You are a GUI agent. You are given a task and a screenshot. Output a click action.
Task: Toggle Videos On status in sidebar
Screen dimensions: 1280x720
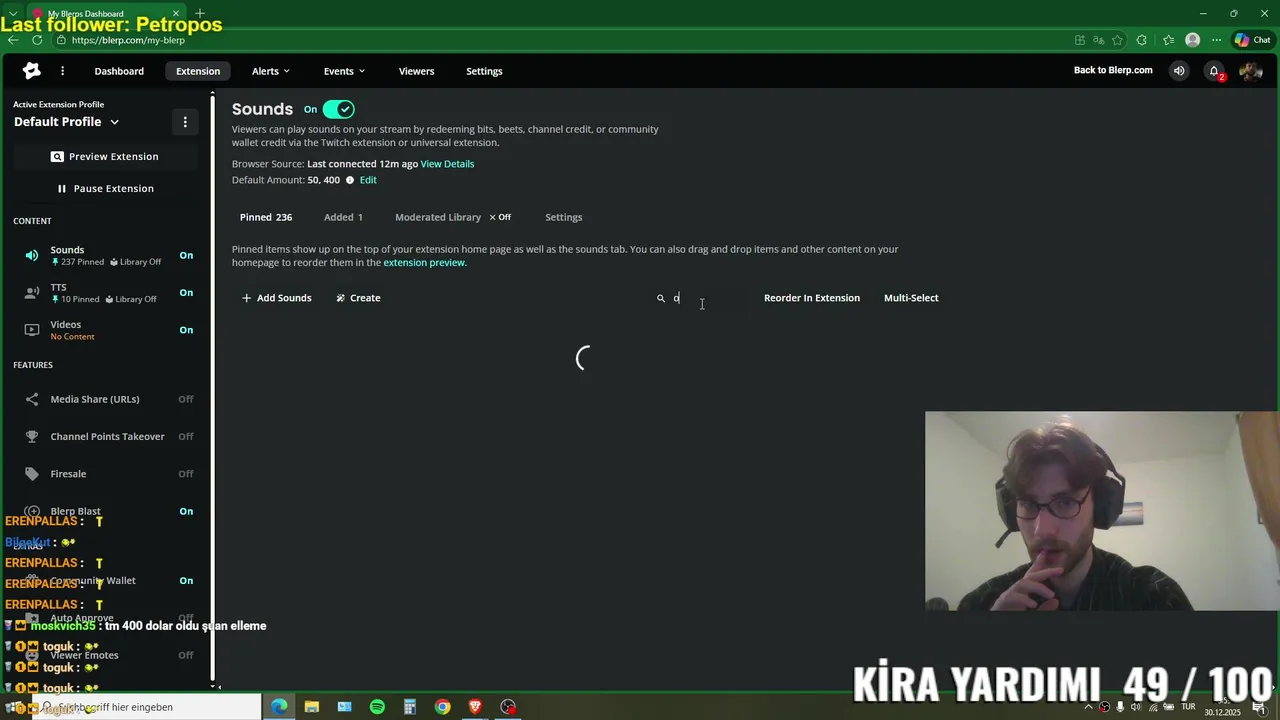tap(186, 329)
